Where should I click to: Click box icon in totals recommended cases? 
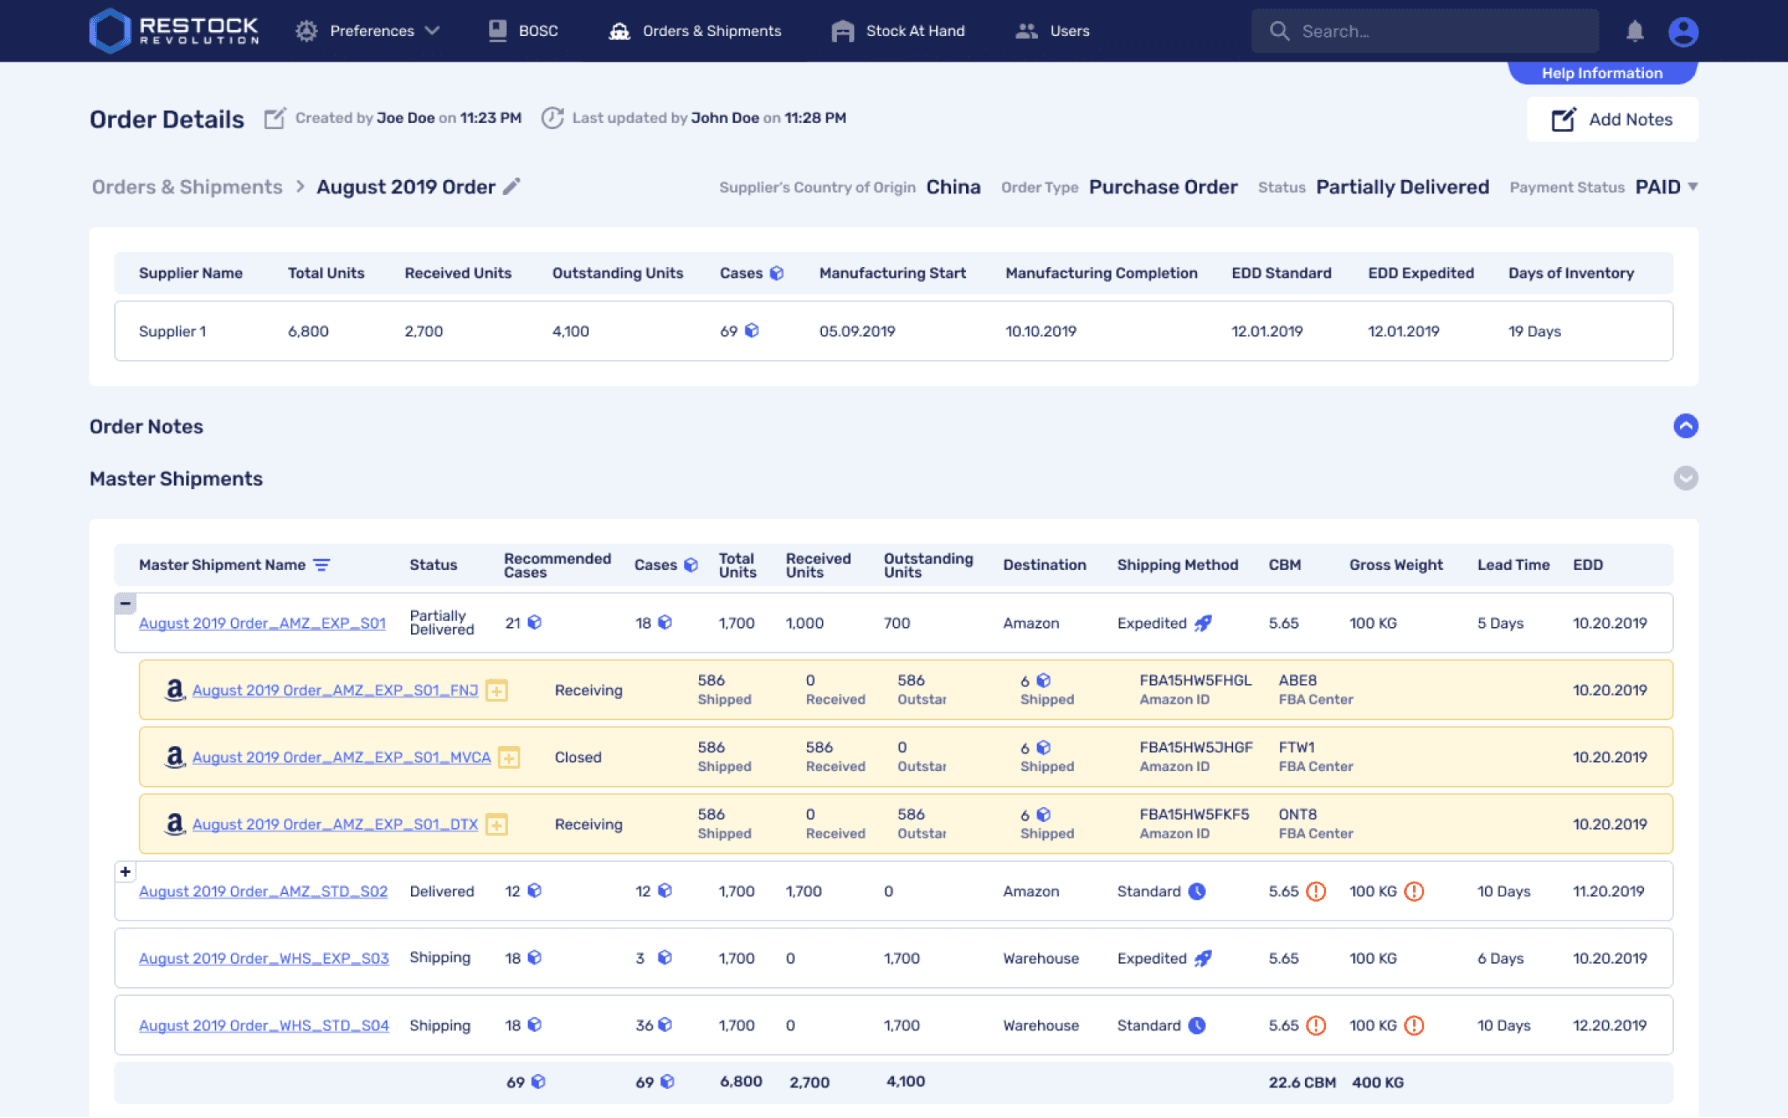coord(538,1081)
